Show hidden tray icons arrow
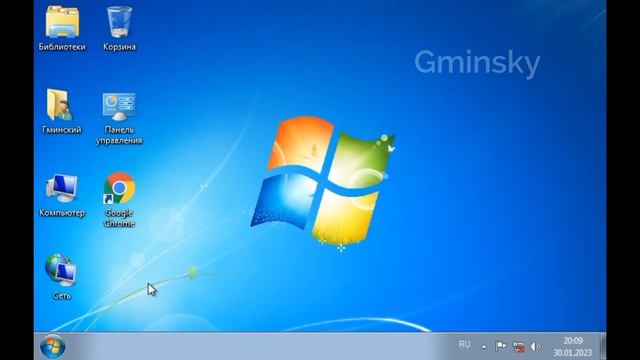640x360 pixels. (x=484, y=347)
